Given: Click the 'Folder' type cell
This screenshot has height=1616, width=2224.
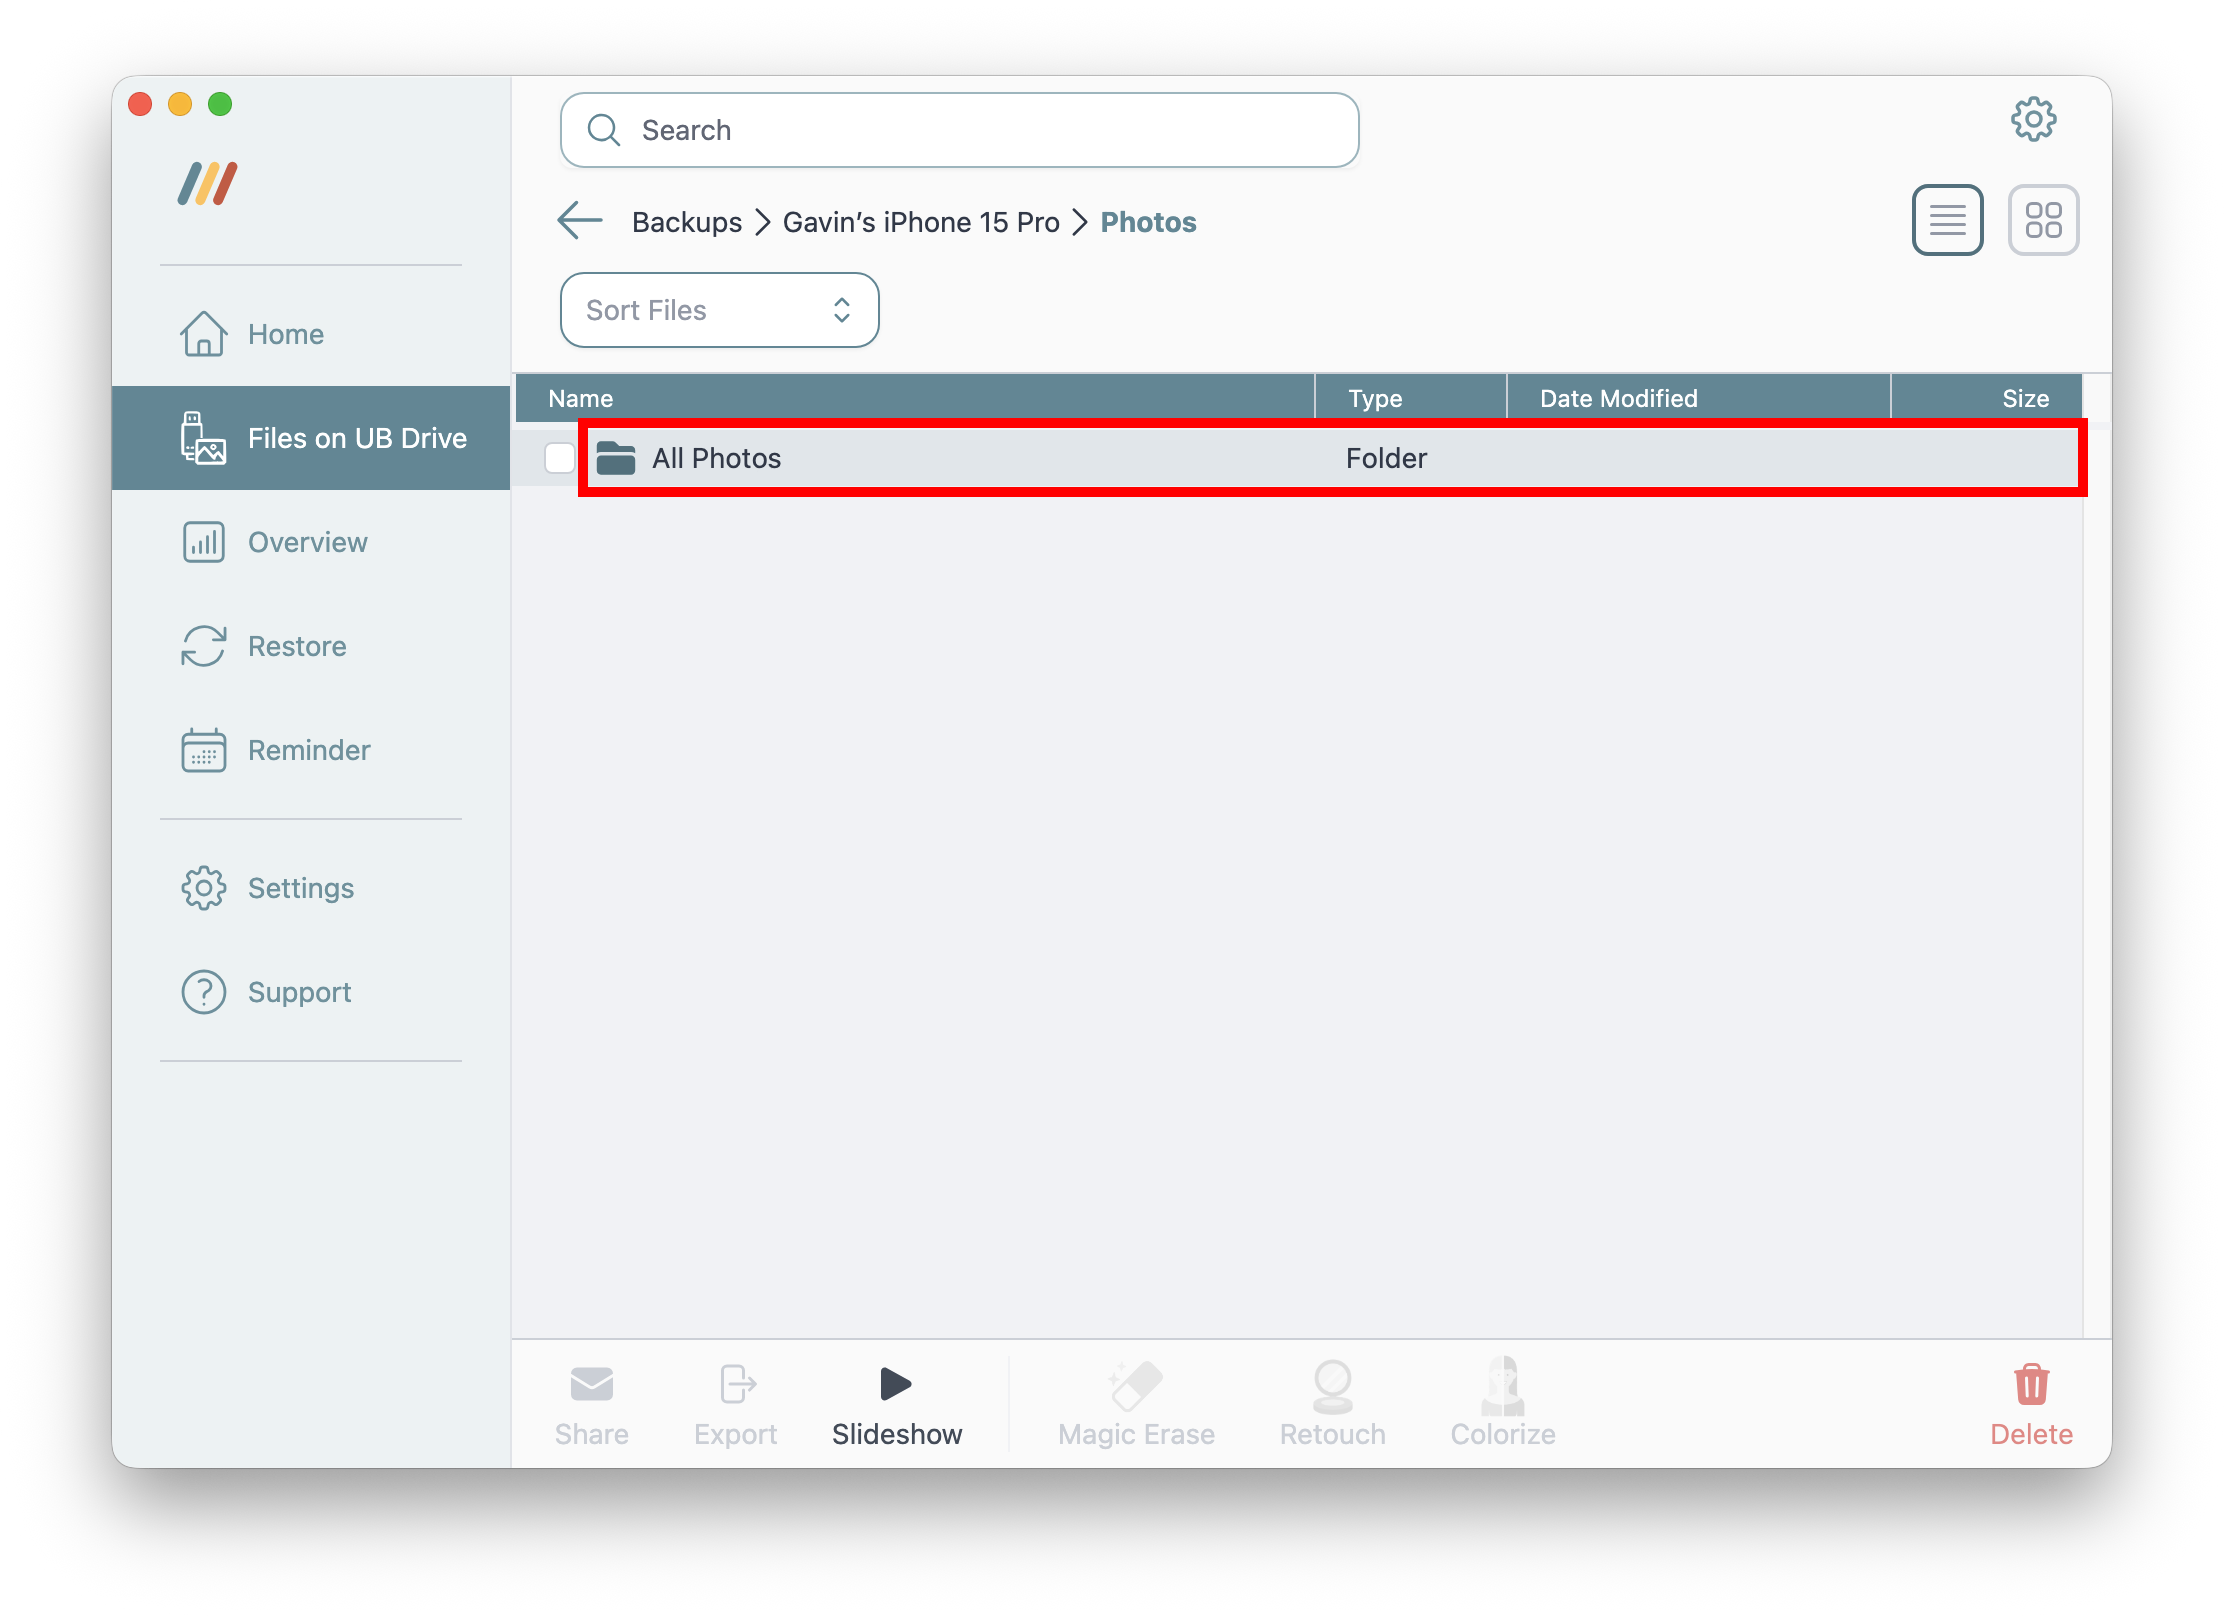Looking at the screenshot, I should 1386,458.
